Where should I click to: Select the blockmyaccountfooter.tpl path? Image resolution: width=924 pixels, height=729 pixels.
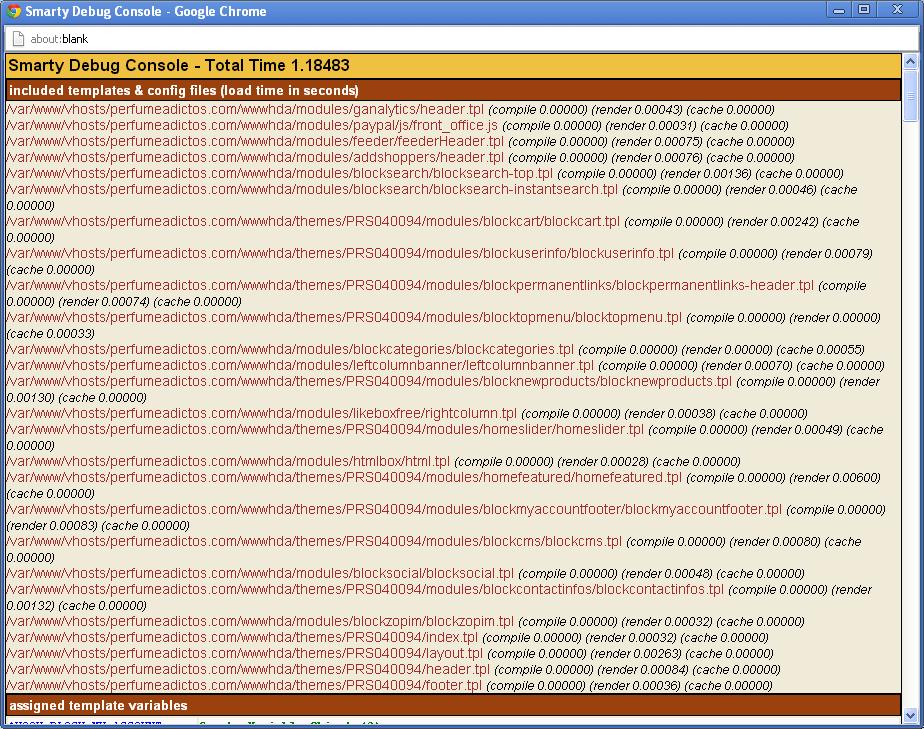coord(394,509)
